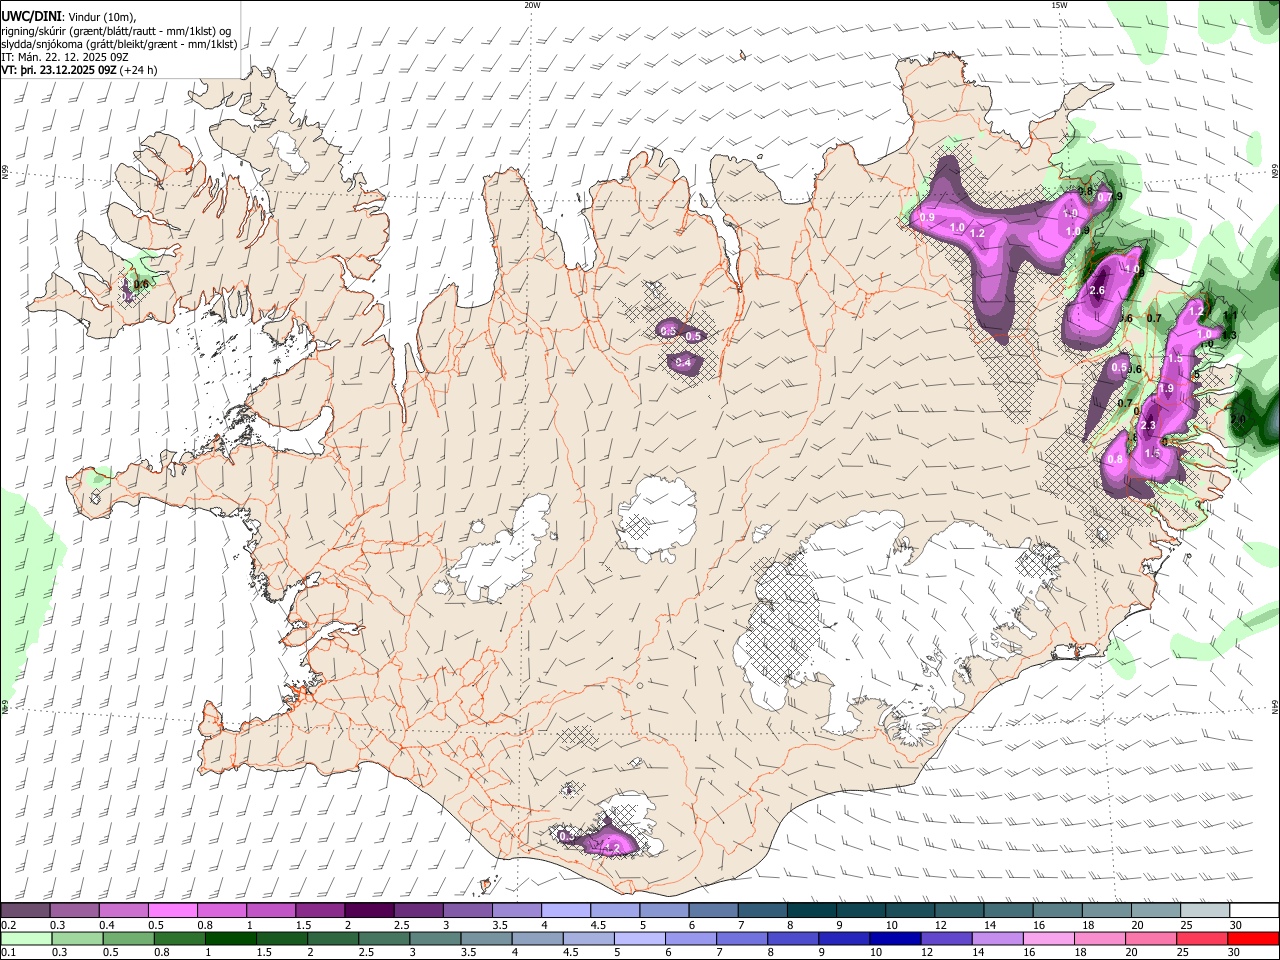Click the IT: Mán. 22. 12. 2025 09Z line
Viewport: 1280px width, 960px height.
pos(65,57)
